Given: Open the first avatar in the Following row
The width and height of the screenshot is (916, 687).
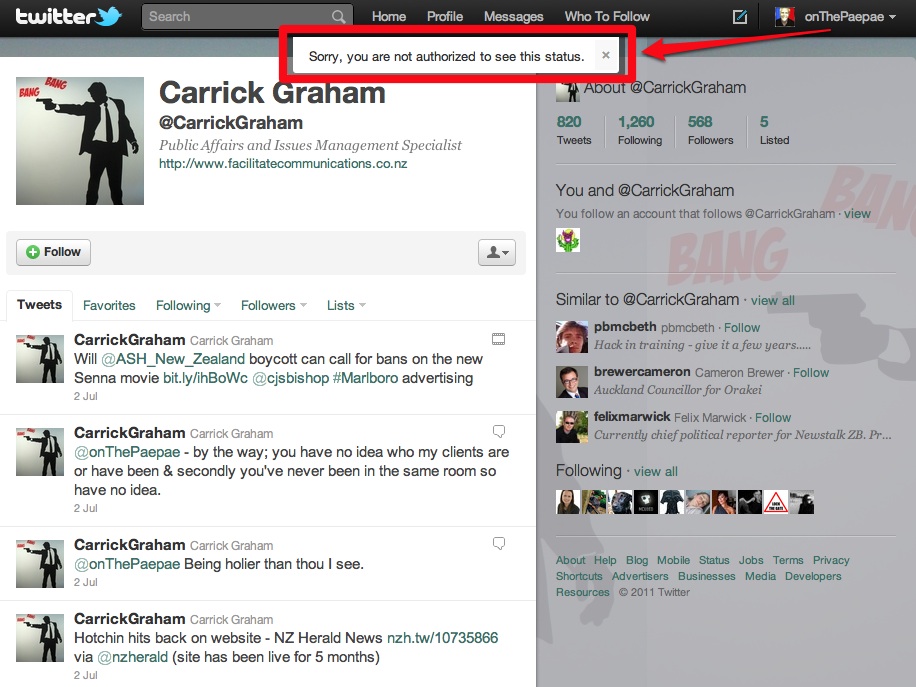Looking at the screenshot, I should (568, 502).
